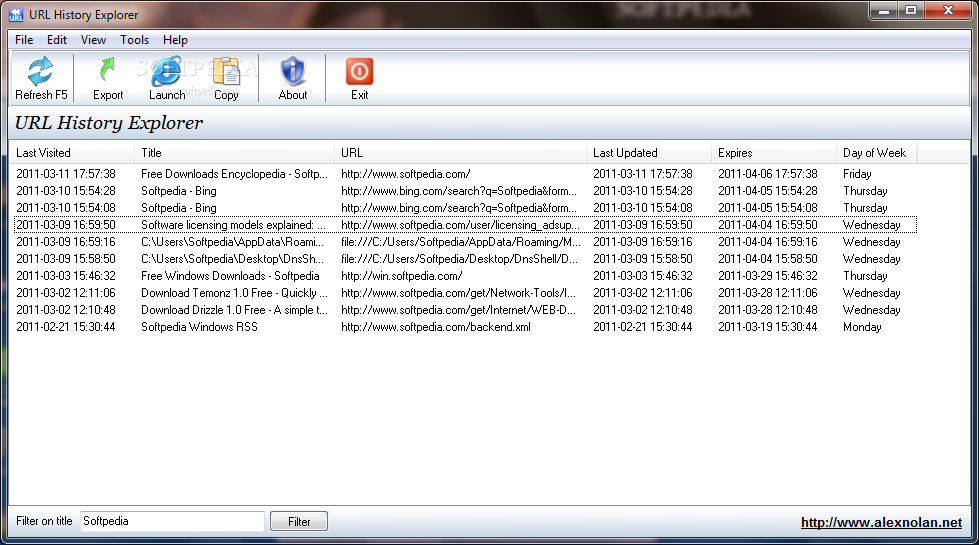Maximize the URL History Explorer window
Screen dimensions: 979x545
(x=911, y=11)
